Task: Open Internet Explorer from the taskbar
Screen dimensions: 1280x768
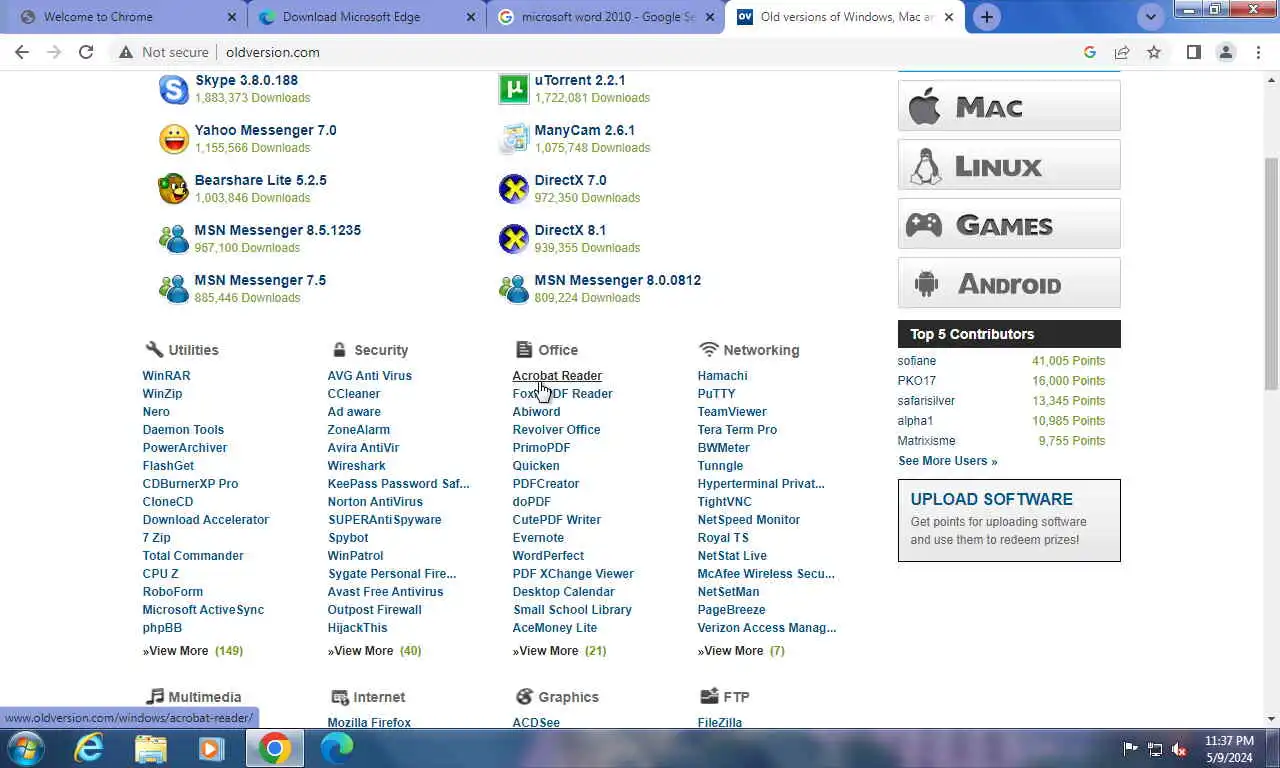Action: pos(89,748)
